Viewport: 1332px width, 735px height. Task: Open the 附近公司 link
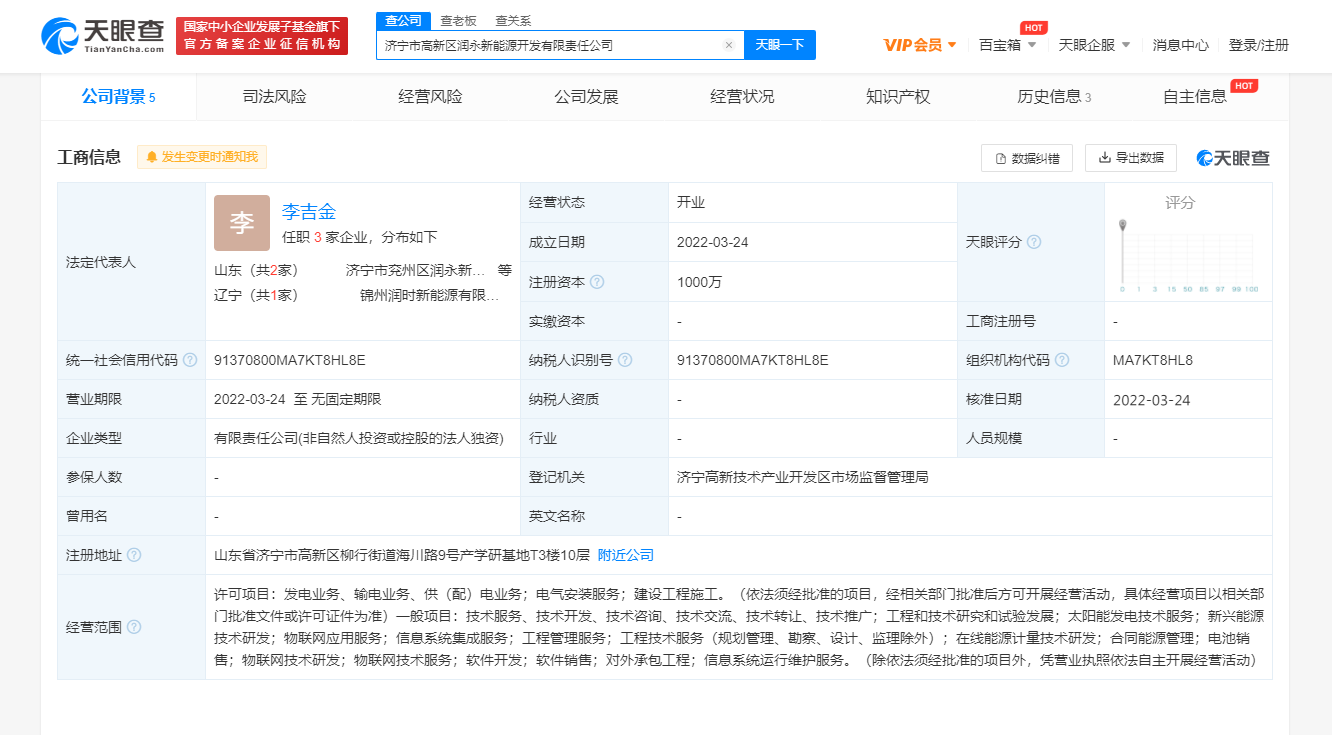click(x=626, y=555)
